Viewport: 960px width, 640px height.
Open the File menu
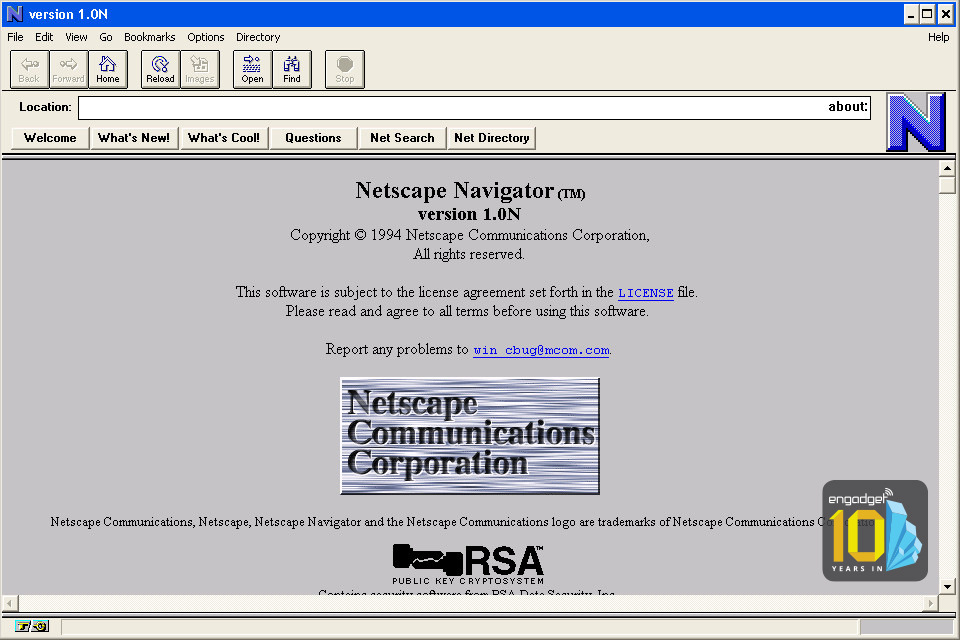[x=15, y=37]
